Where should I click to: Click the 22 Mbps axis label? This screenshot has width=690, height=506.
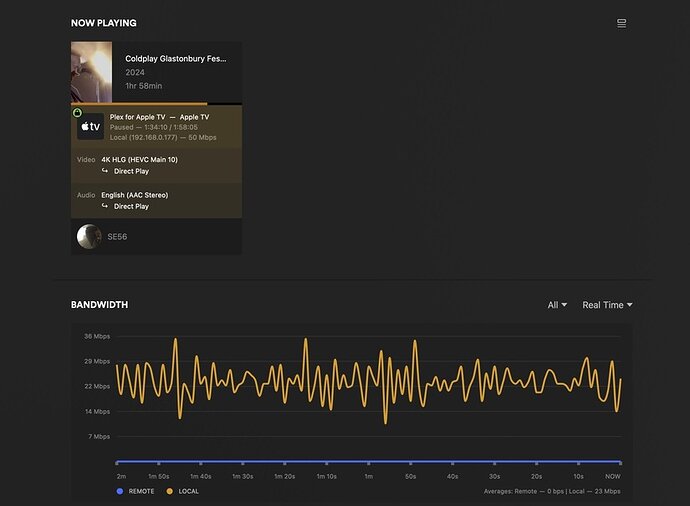click(x=97, y=386)
